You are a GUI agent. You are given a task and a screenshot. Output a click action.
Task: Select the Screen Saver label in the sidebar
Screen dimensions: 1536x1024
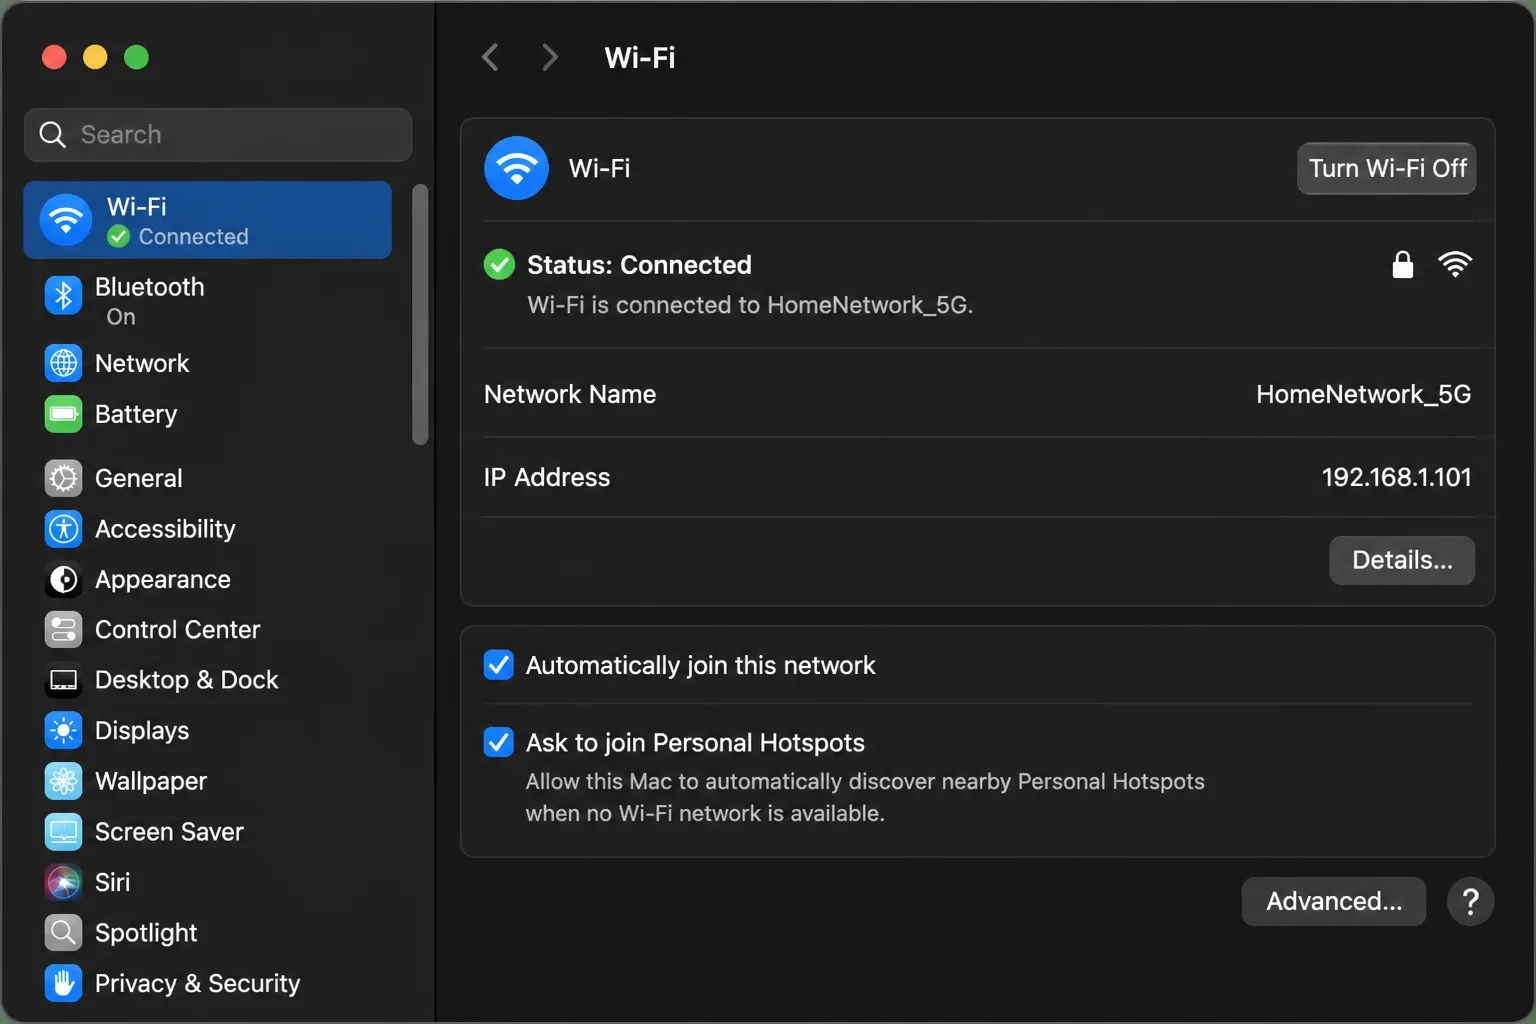pyautogui.click(x=169, y=832)
